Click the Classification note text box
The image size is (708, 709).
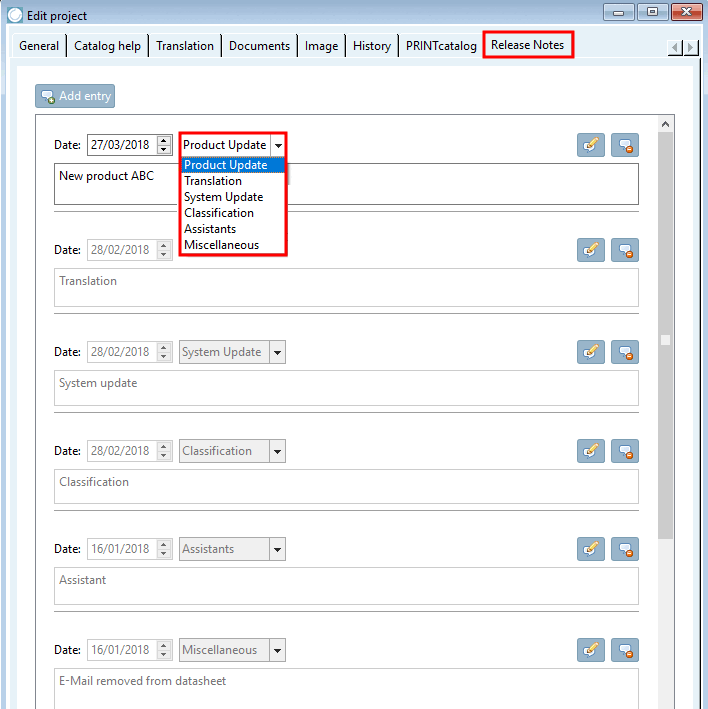click(346, 487)
